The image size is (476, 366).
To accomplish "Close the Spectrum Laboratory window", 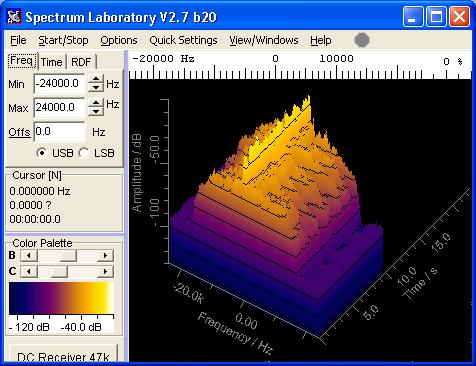I will click(459, 16).
